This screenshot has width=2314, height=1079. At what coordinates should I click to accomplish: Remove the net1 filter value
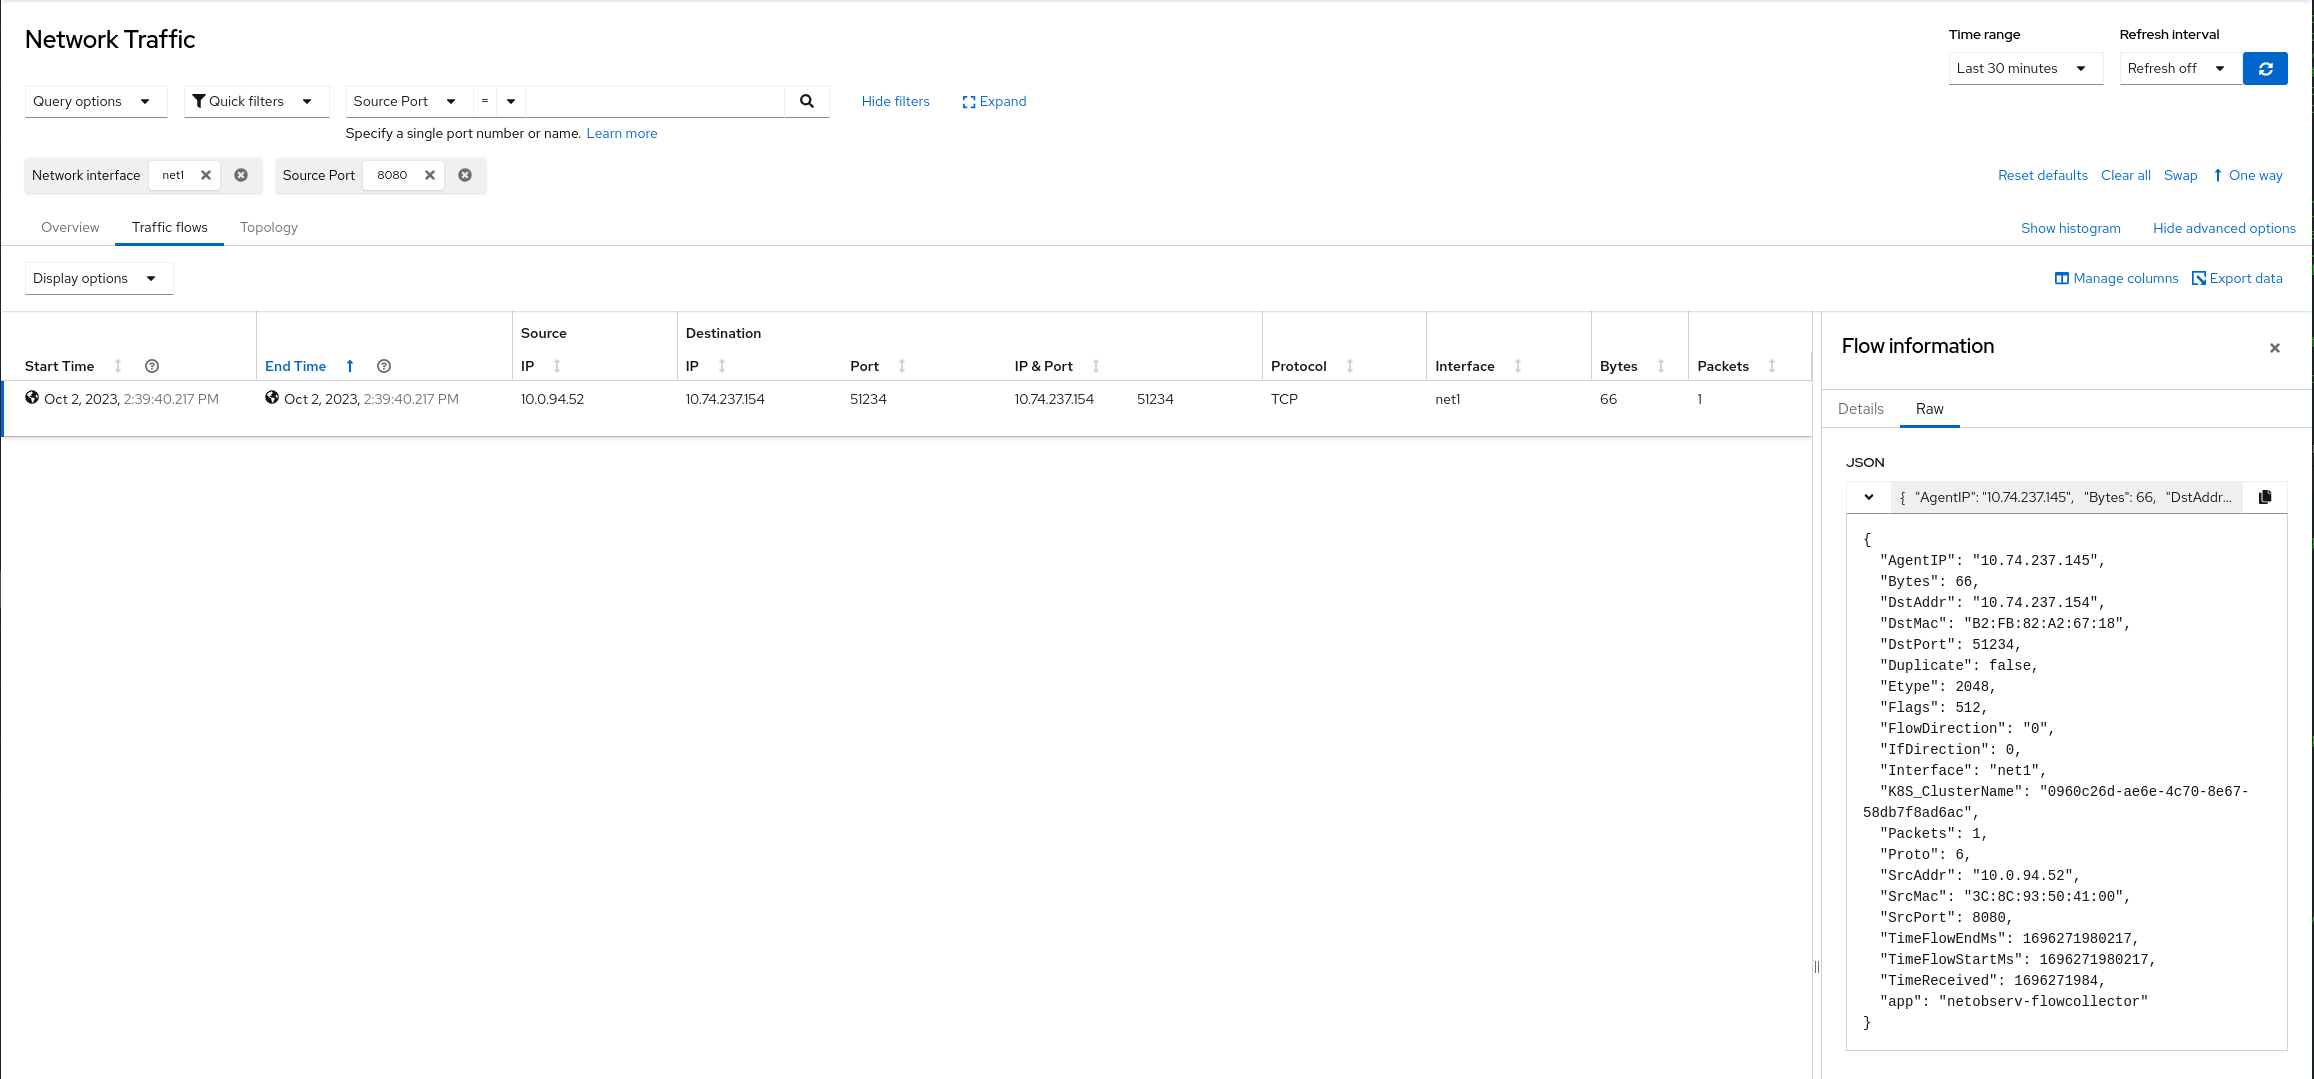[206, 175]
